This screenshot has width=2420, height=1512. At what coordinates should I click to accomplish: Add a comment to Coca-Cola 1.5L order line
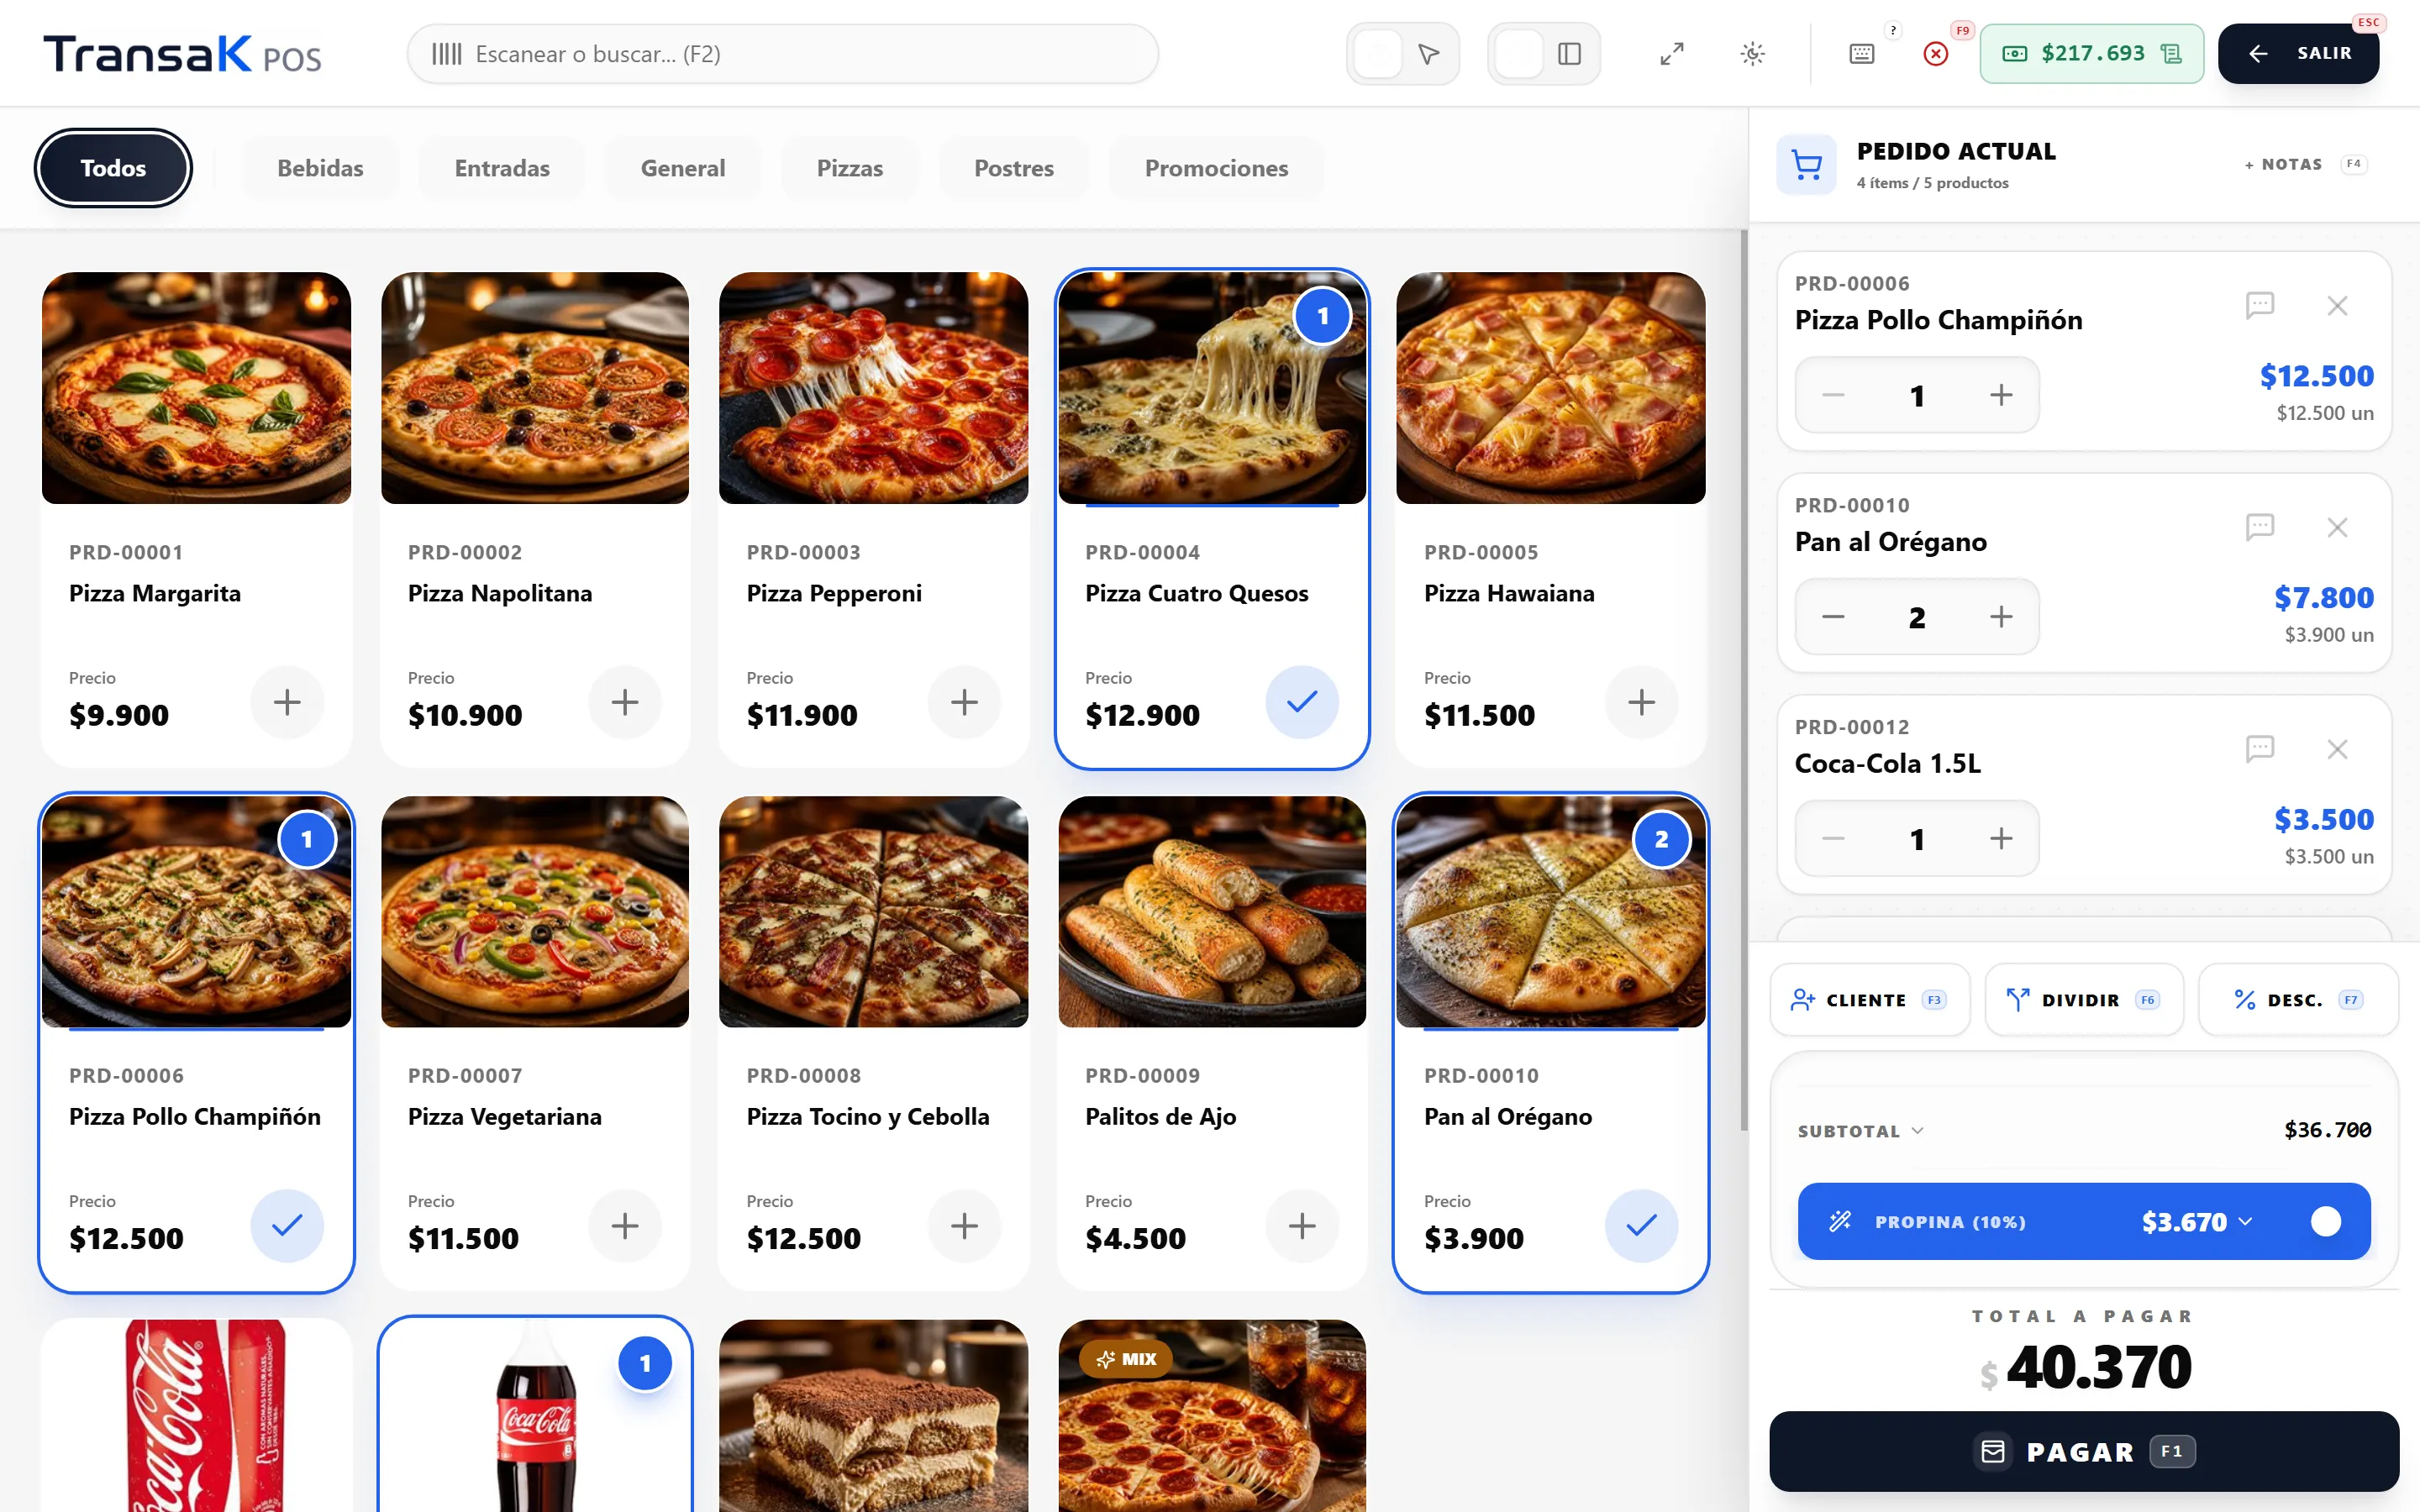[x=2260, y=749]
